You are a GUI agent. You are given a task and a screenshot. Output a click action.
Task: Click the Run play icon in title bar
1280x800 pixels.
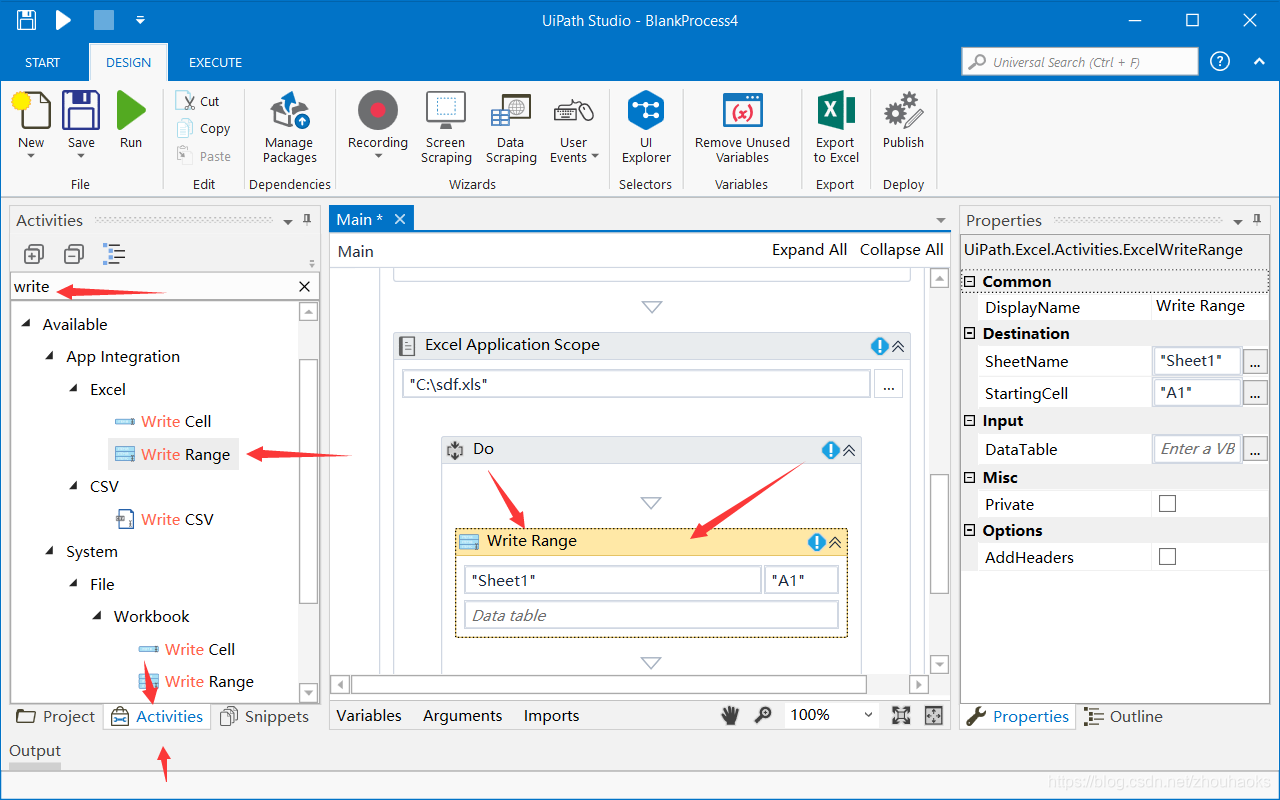pos(63,20)
